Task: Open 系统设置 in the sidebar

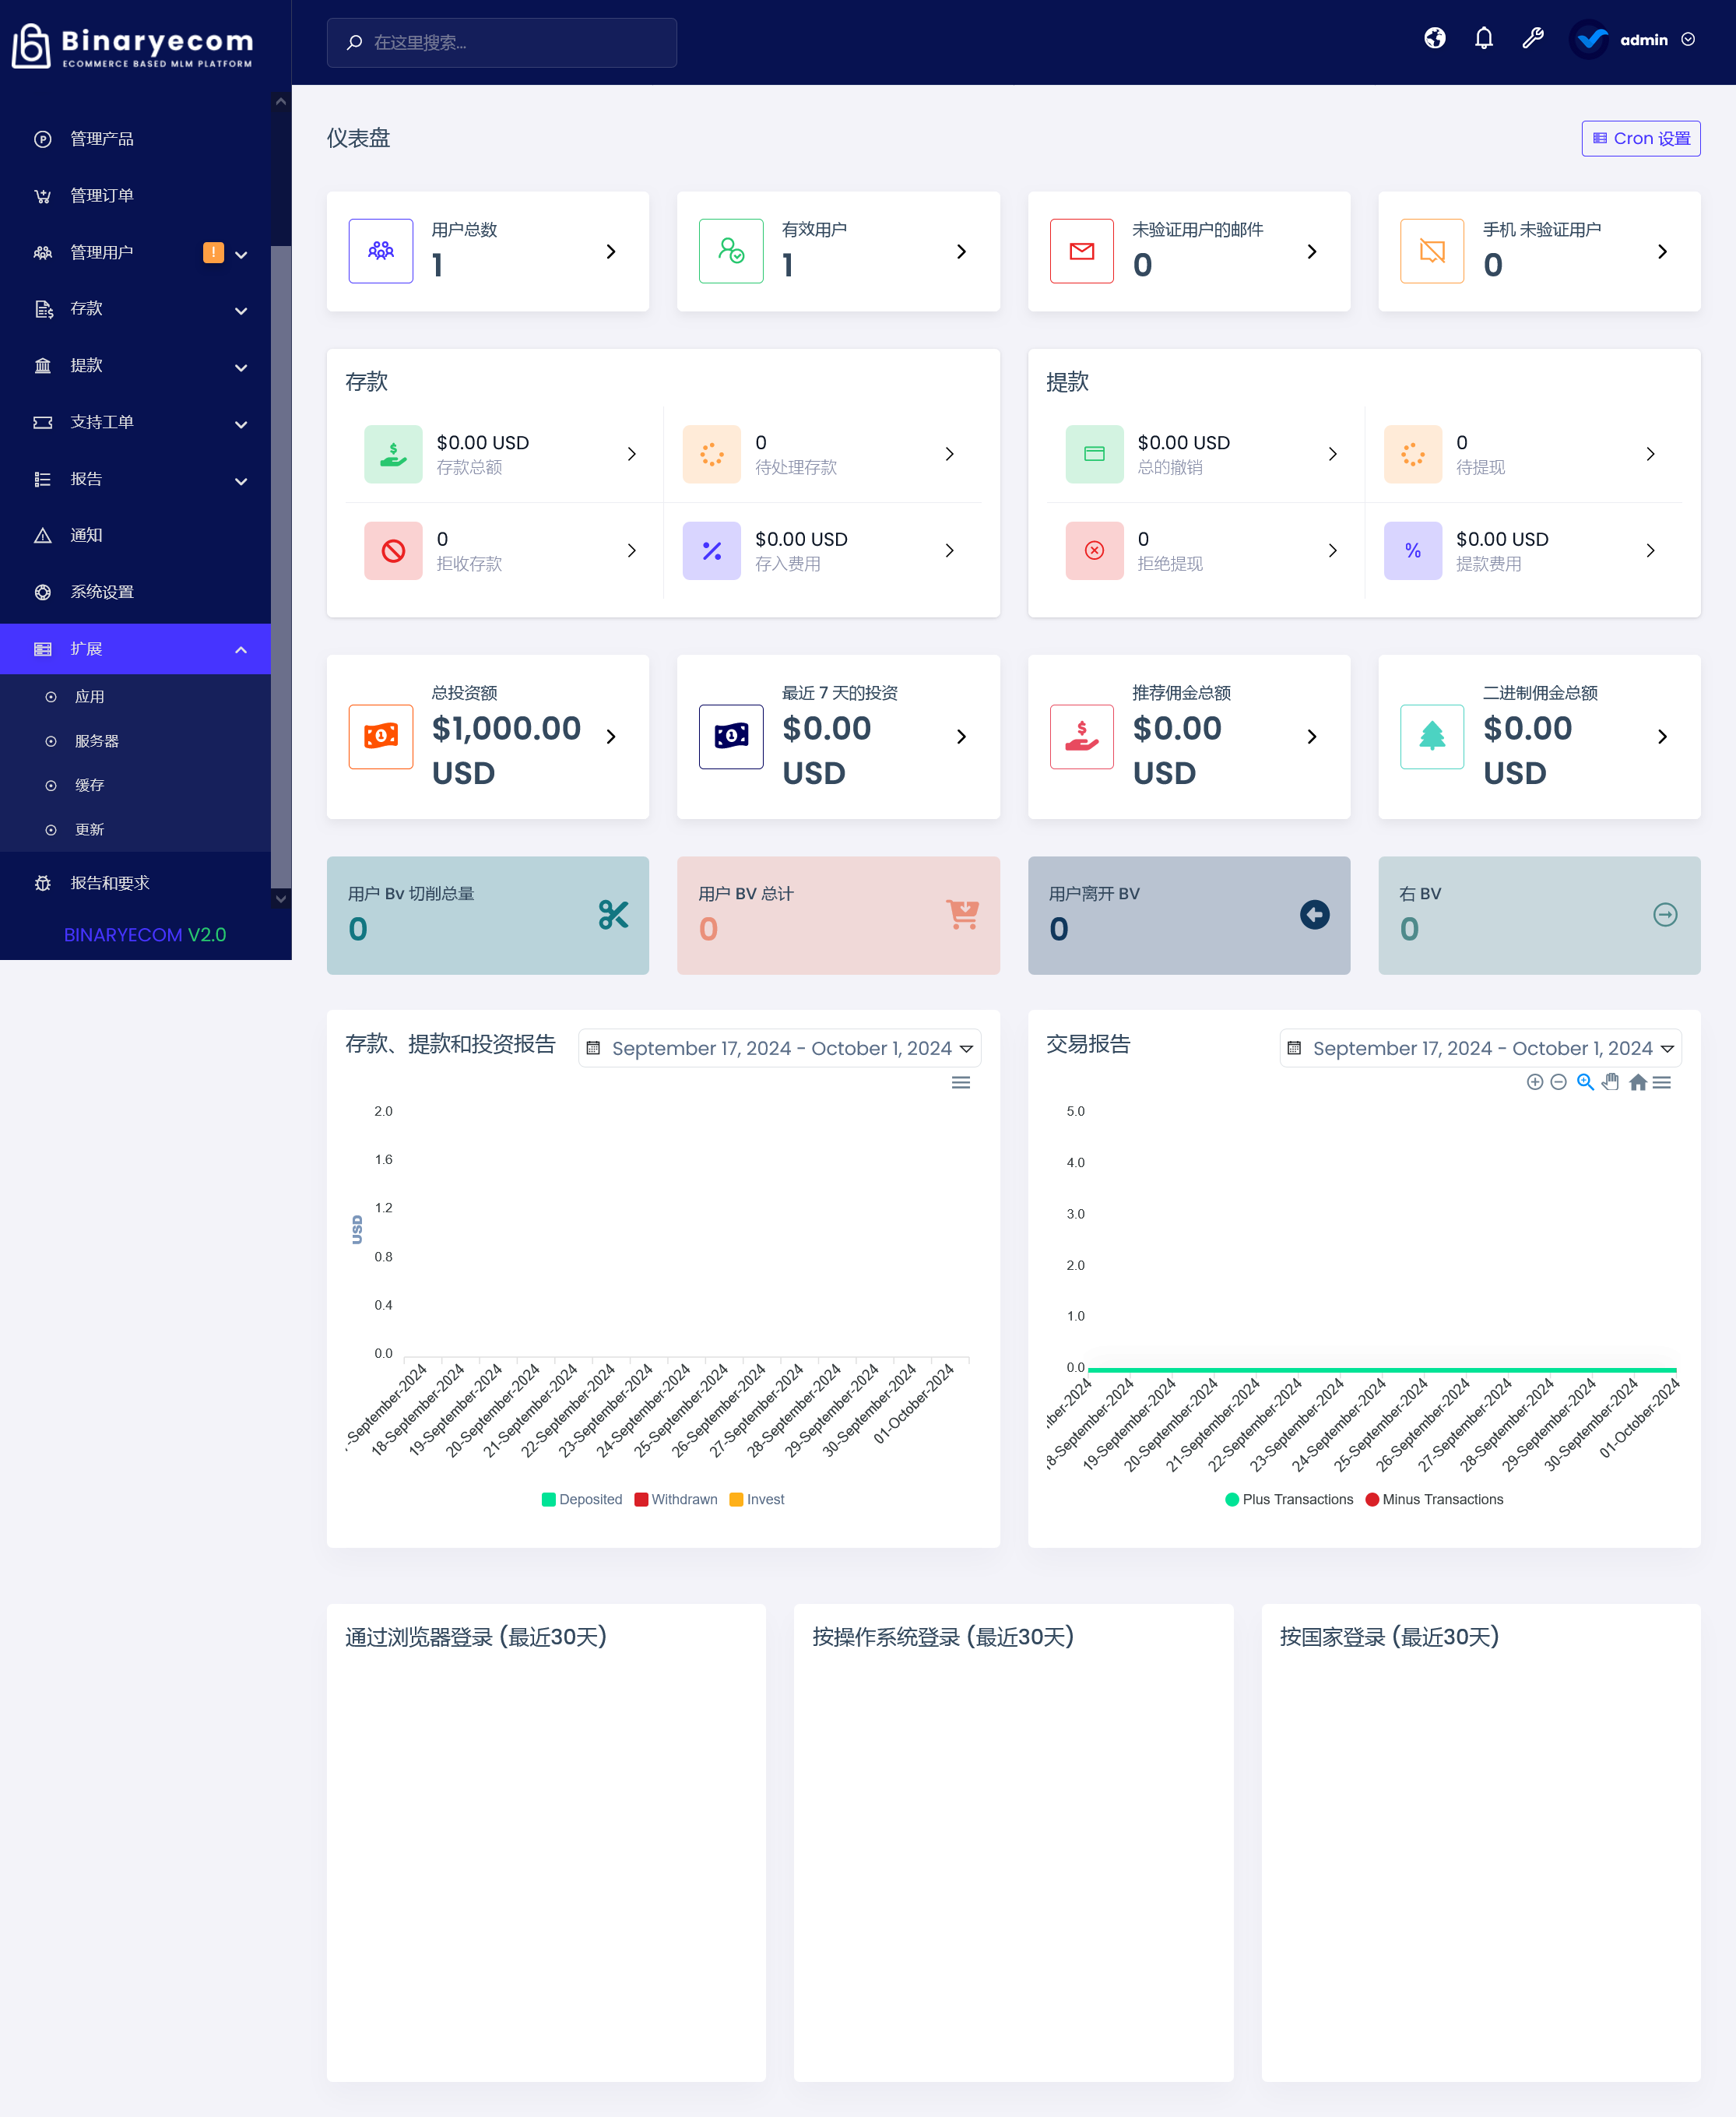Action: [x=101, y=592]
